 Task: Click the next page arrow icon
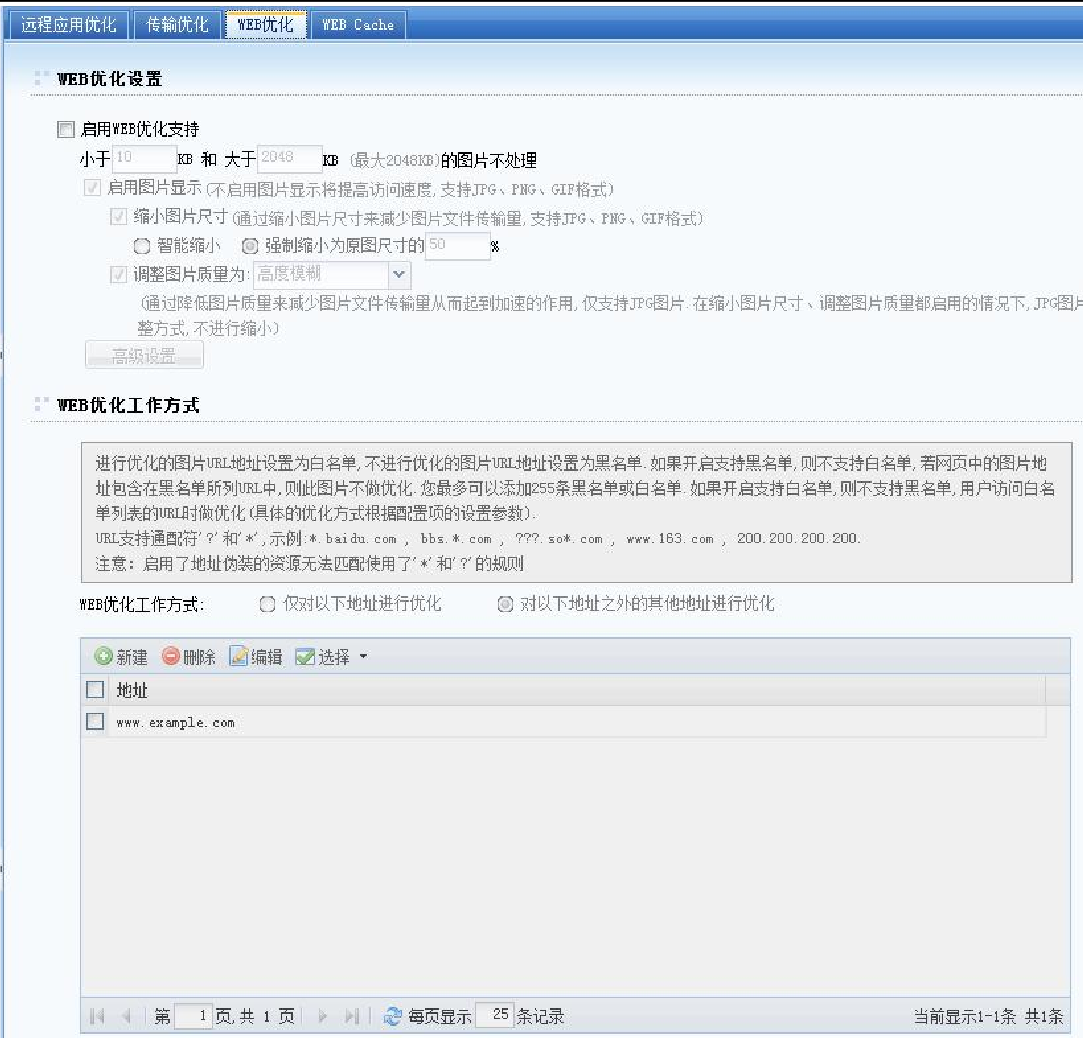pyautogui.click(x=323, y=1016)
